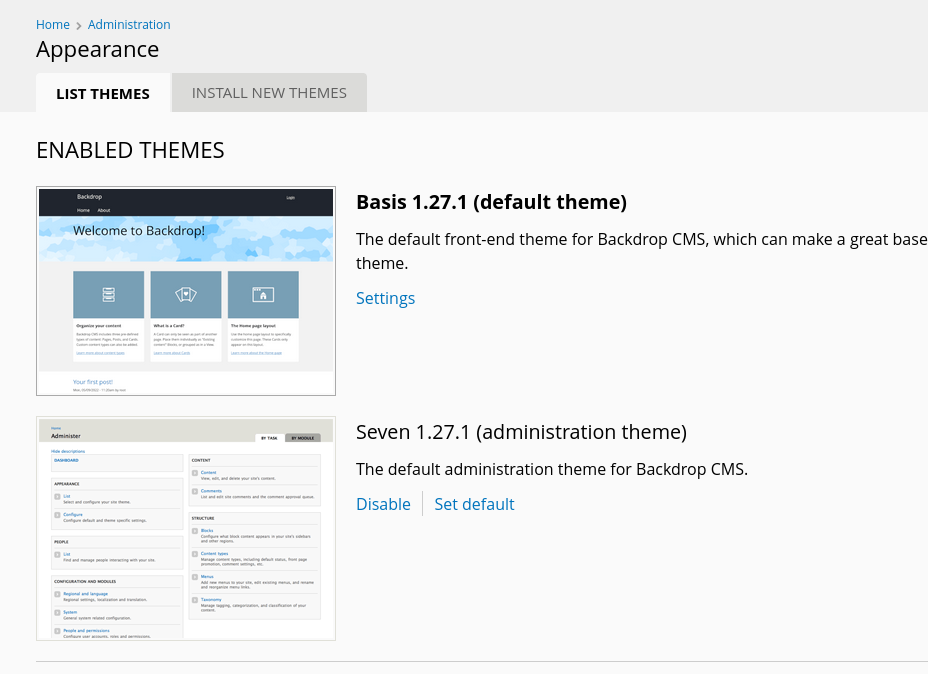
Task: Click the Seven 1.27.1 theme title
Action: click(x=521, y=432)
